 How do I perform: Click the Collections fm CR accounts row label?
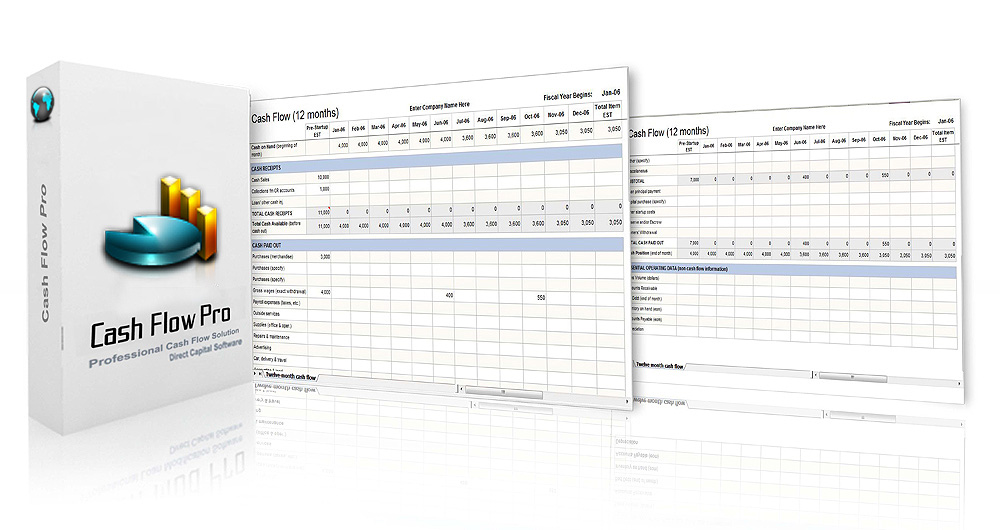[x=273, y=191]
